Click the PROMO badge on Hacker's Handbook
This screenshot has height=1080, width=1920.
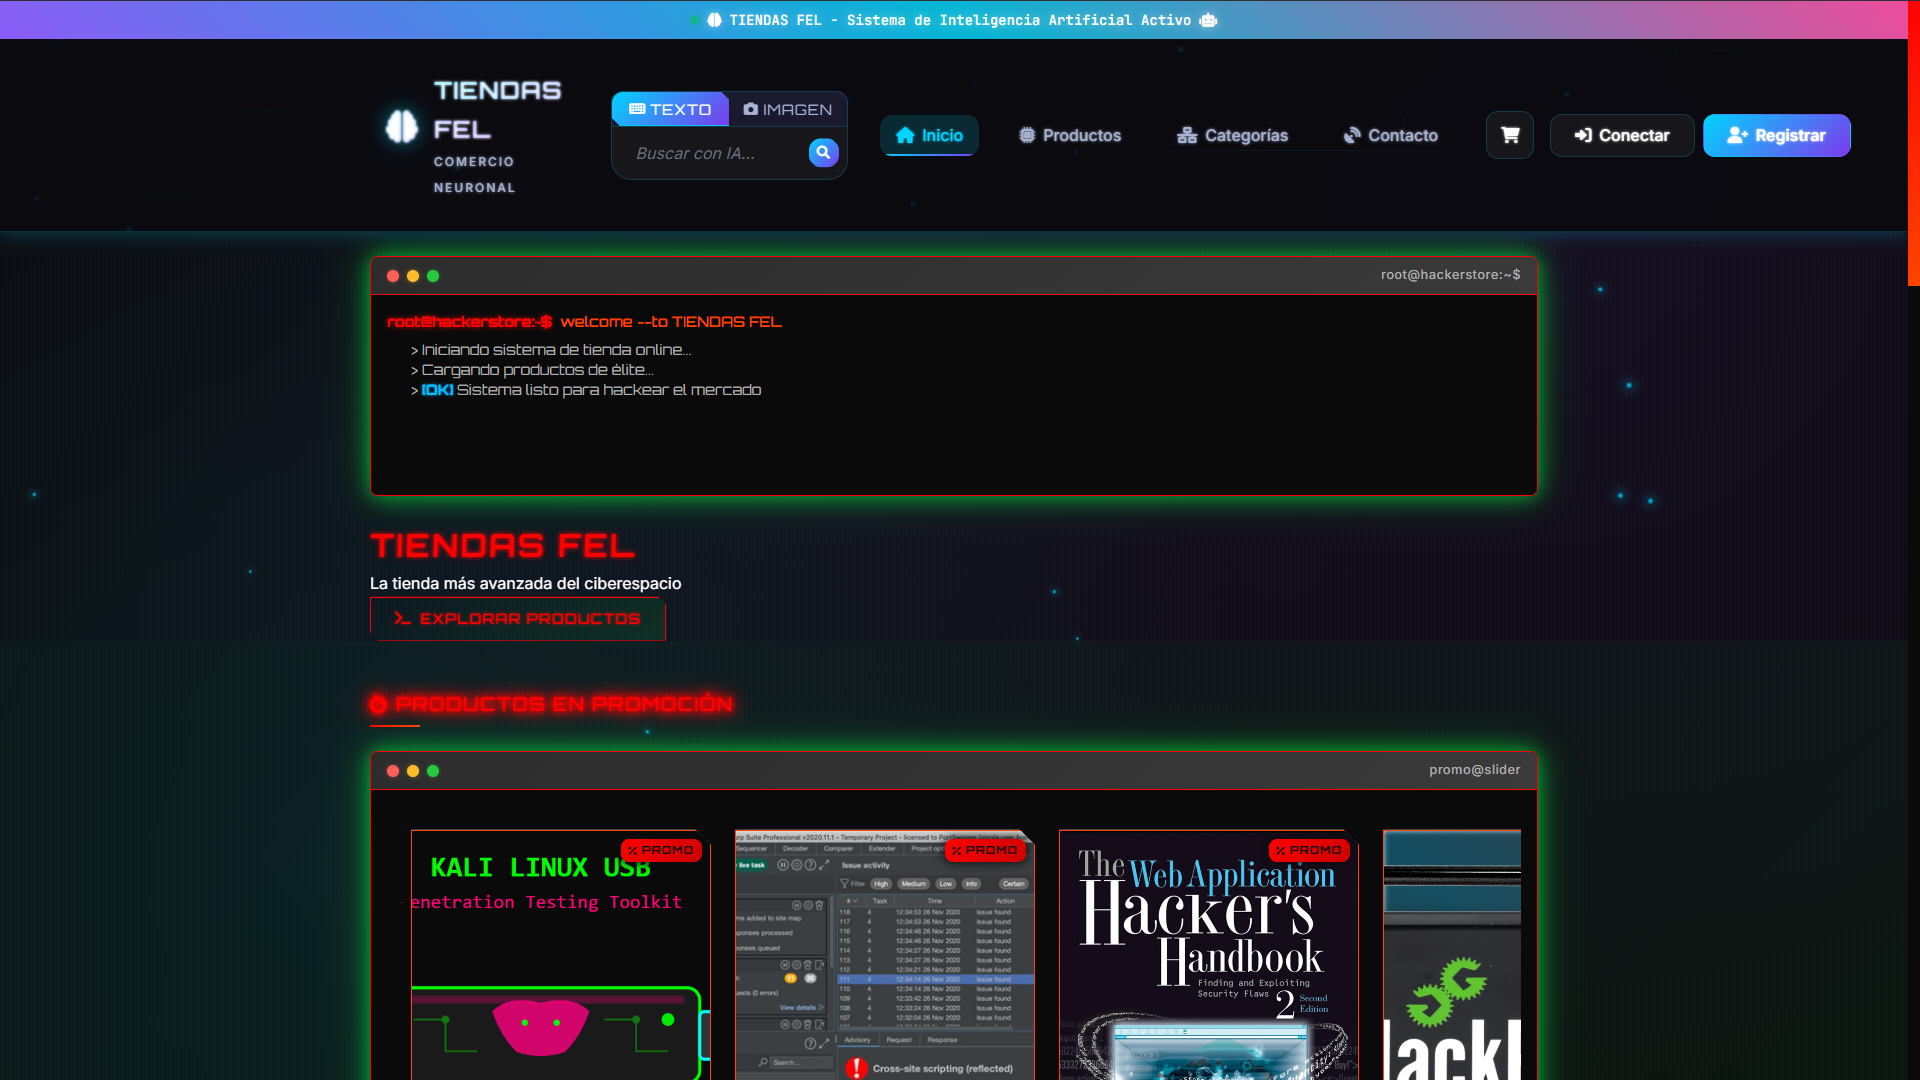(x=1308, y=850)
